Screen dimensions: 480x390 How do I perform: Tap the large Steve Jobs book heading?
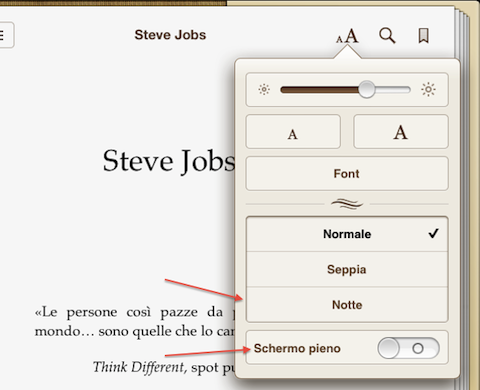click(169, 161)
